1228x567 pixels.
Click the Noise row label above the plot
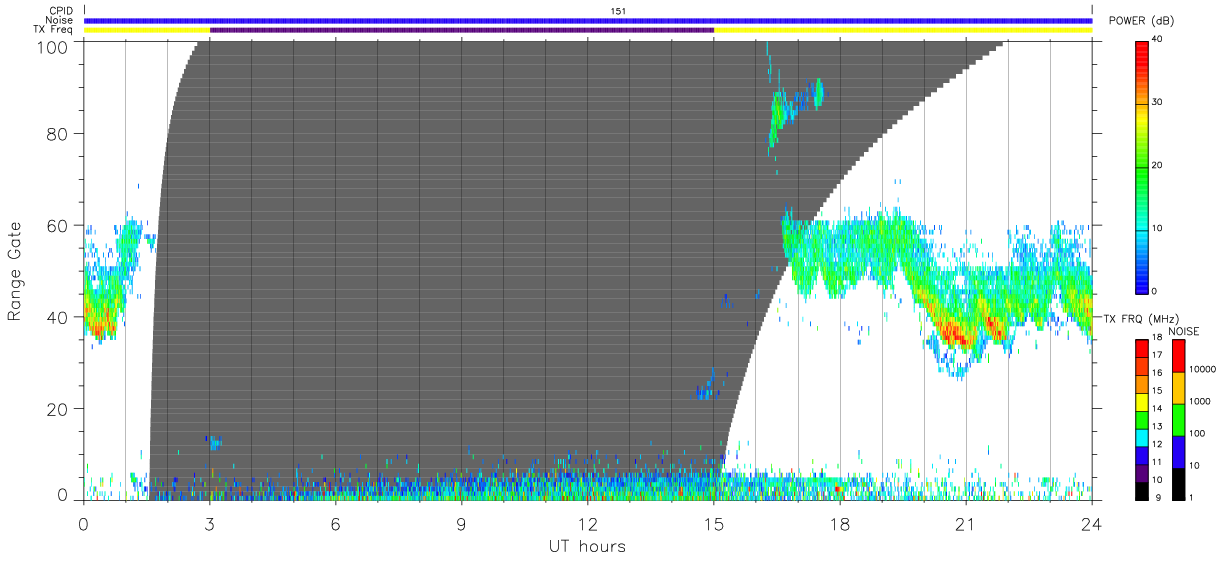60,20
